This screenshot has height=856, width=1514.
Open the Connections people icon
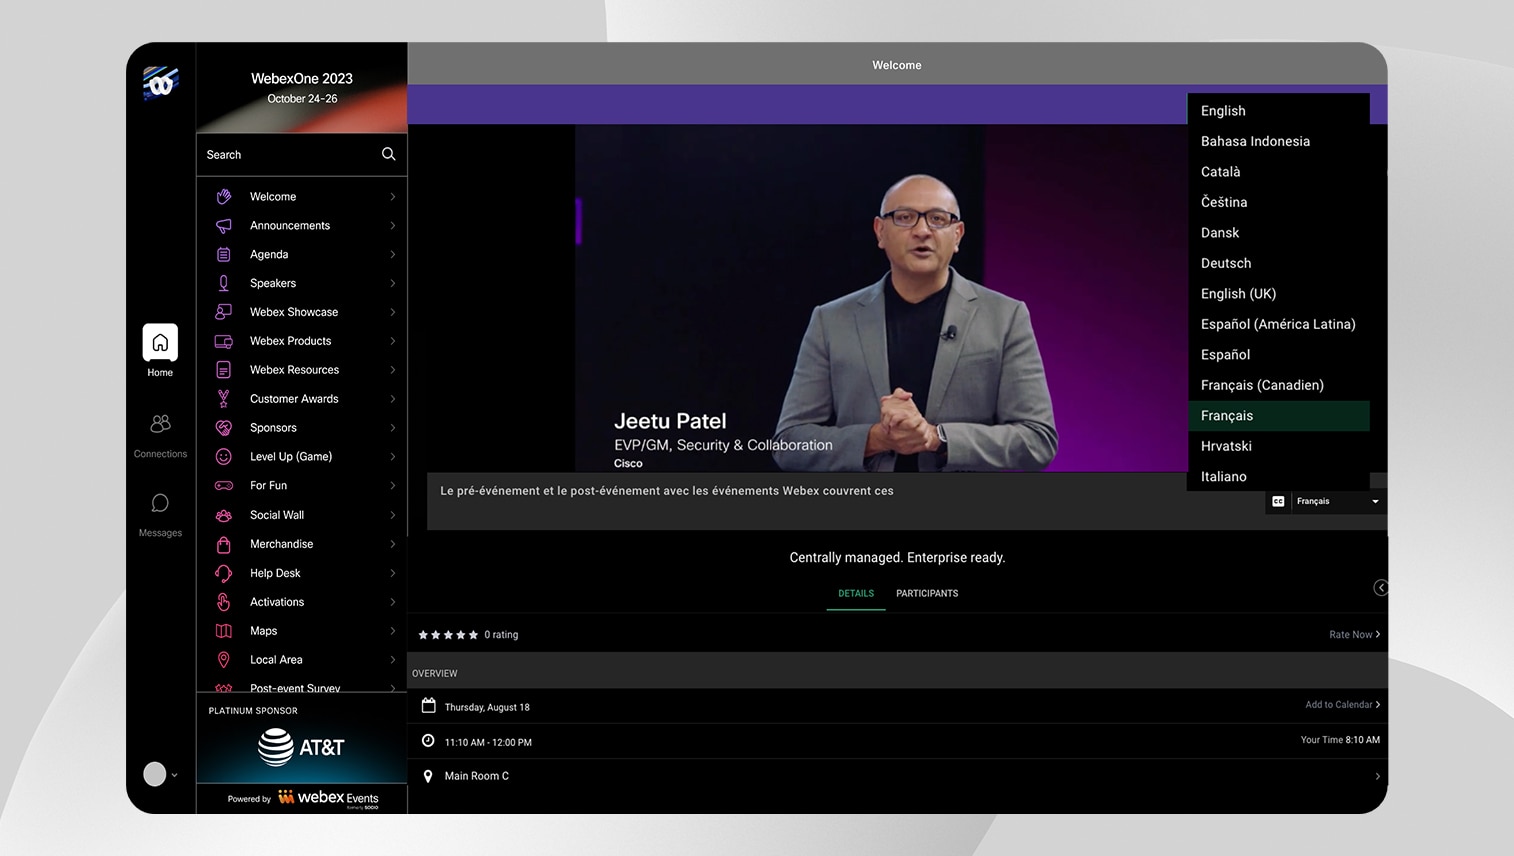(160, 424)
